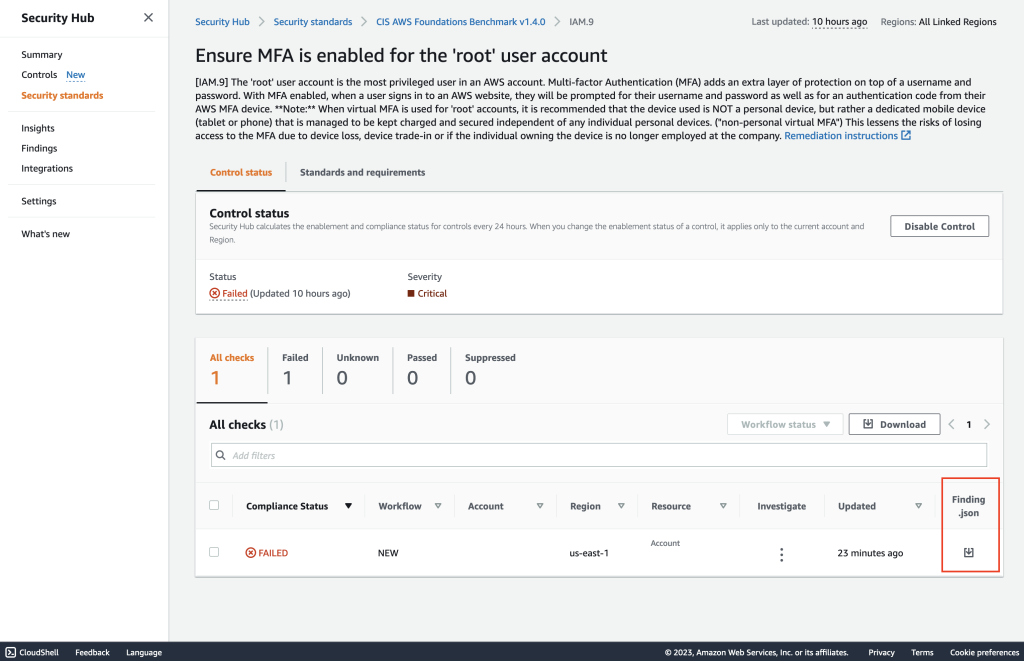The width and height of the screenshot is (1024, 661).
Task: Click the external link icon after Remediation instructions
Action: (906, 135)
